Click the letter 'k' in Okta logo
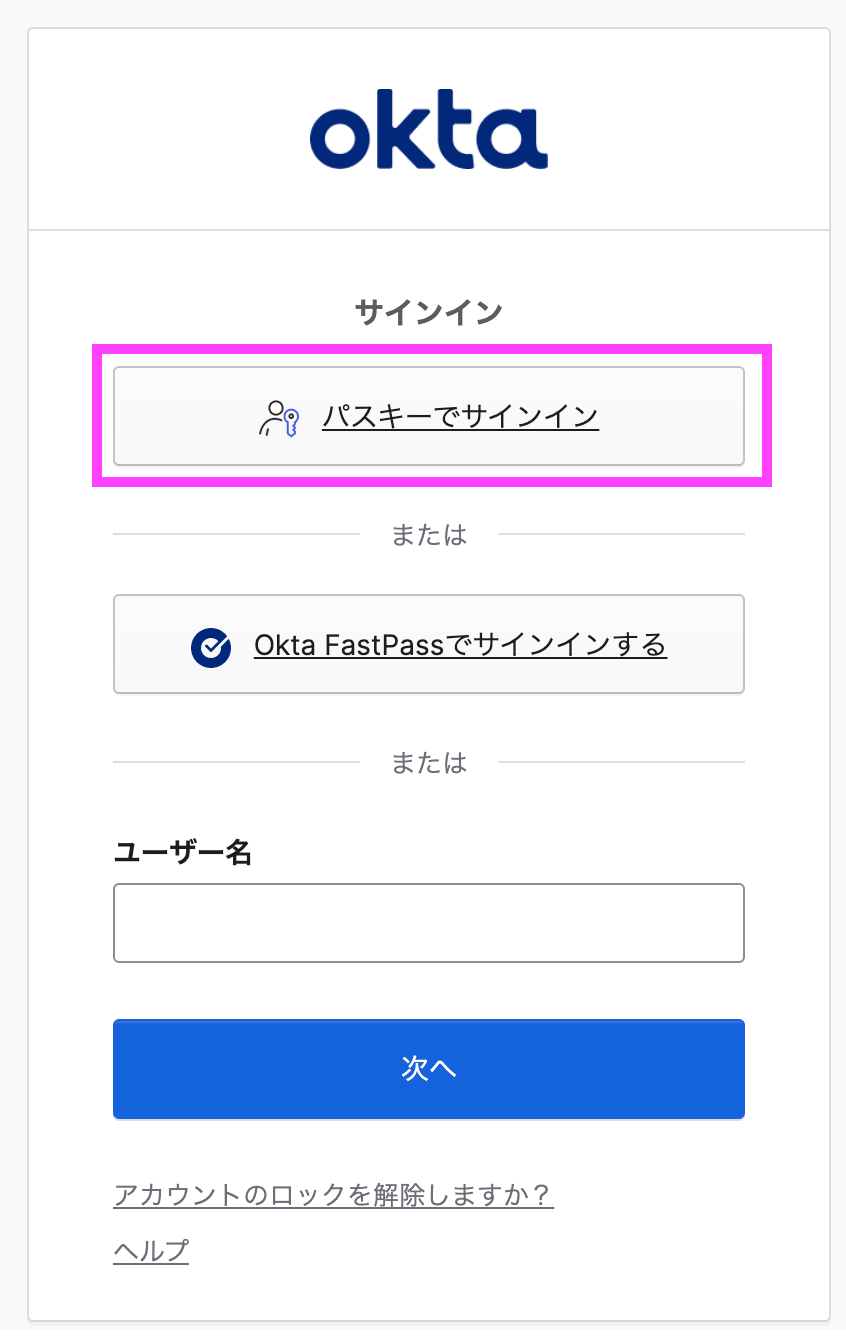The image size is (846, 1342). (409, 131)
